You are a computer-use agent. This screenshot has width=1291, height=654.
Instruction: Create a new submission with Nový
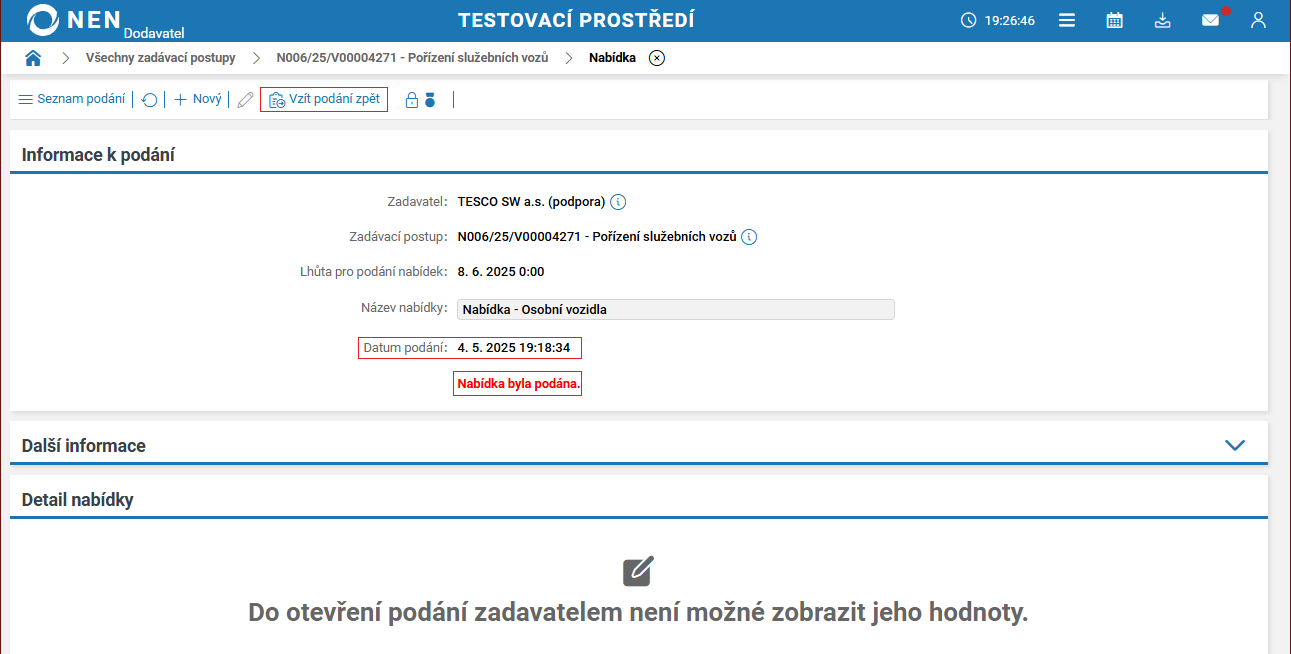(x=197, y=99)
